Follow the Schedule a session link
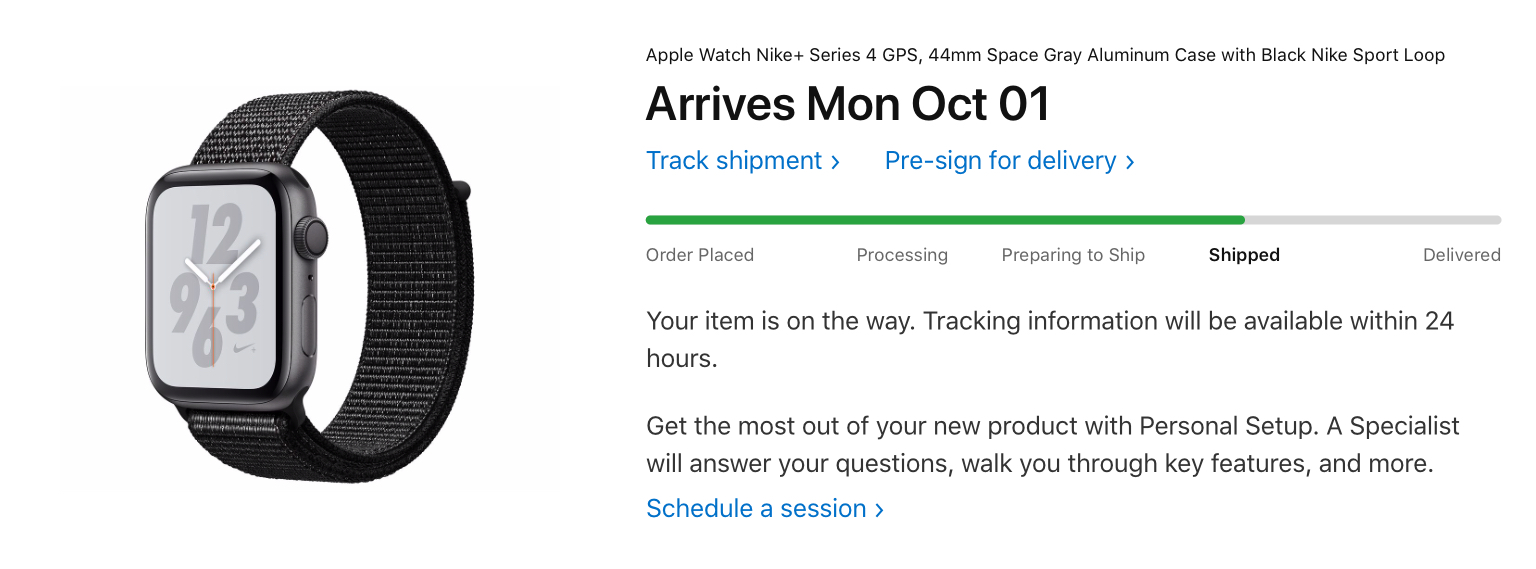The width and height of the screenshot is (1536, 569). pos(756,509)
